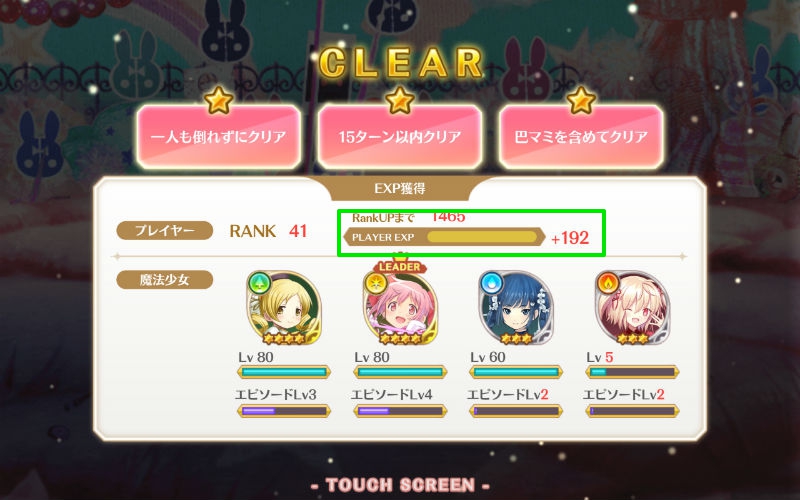Click the PLAYER EXP progress bar

pos(444,237)
